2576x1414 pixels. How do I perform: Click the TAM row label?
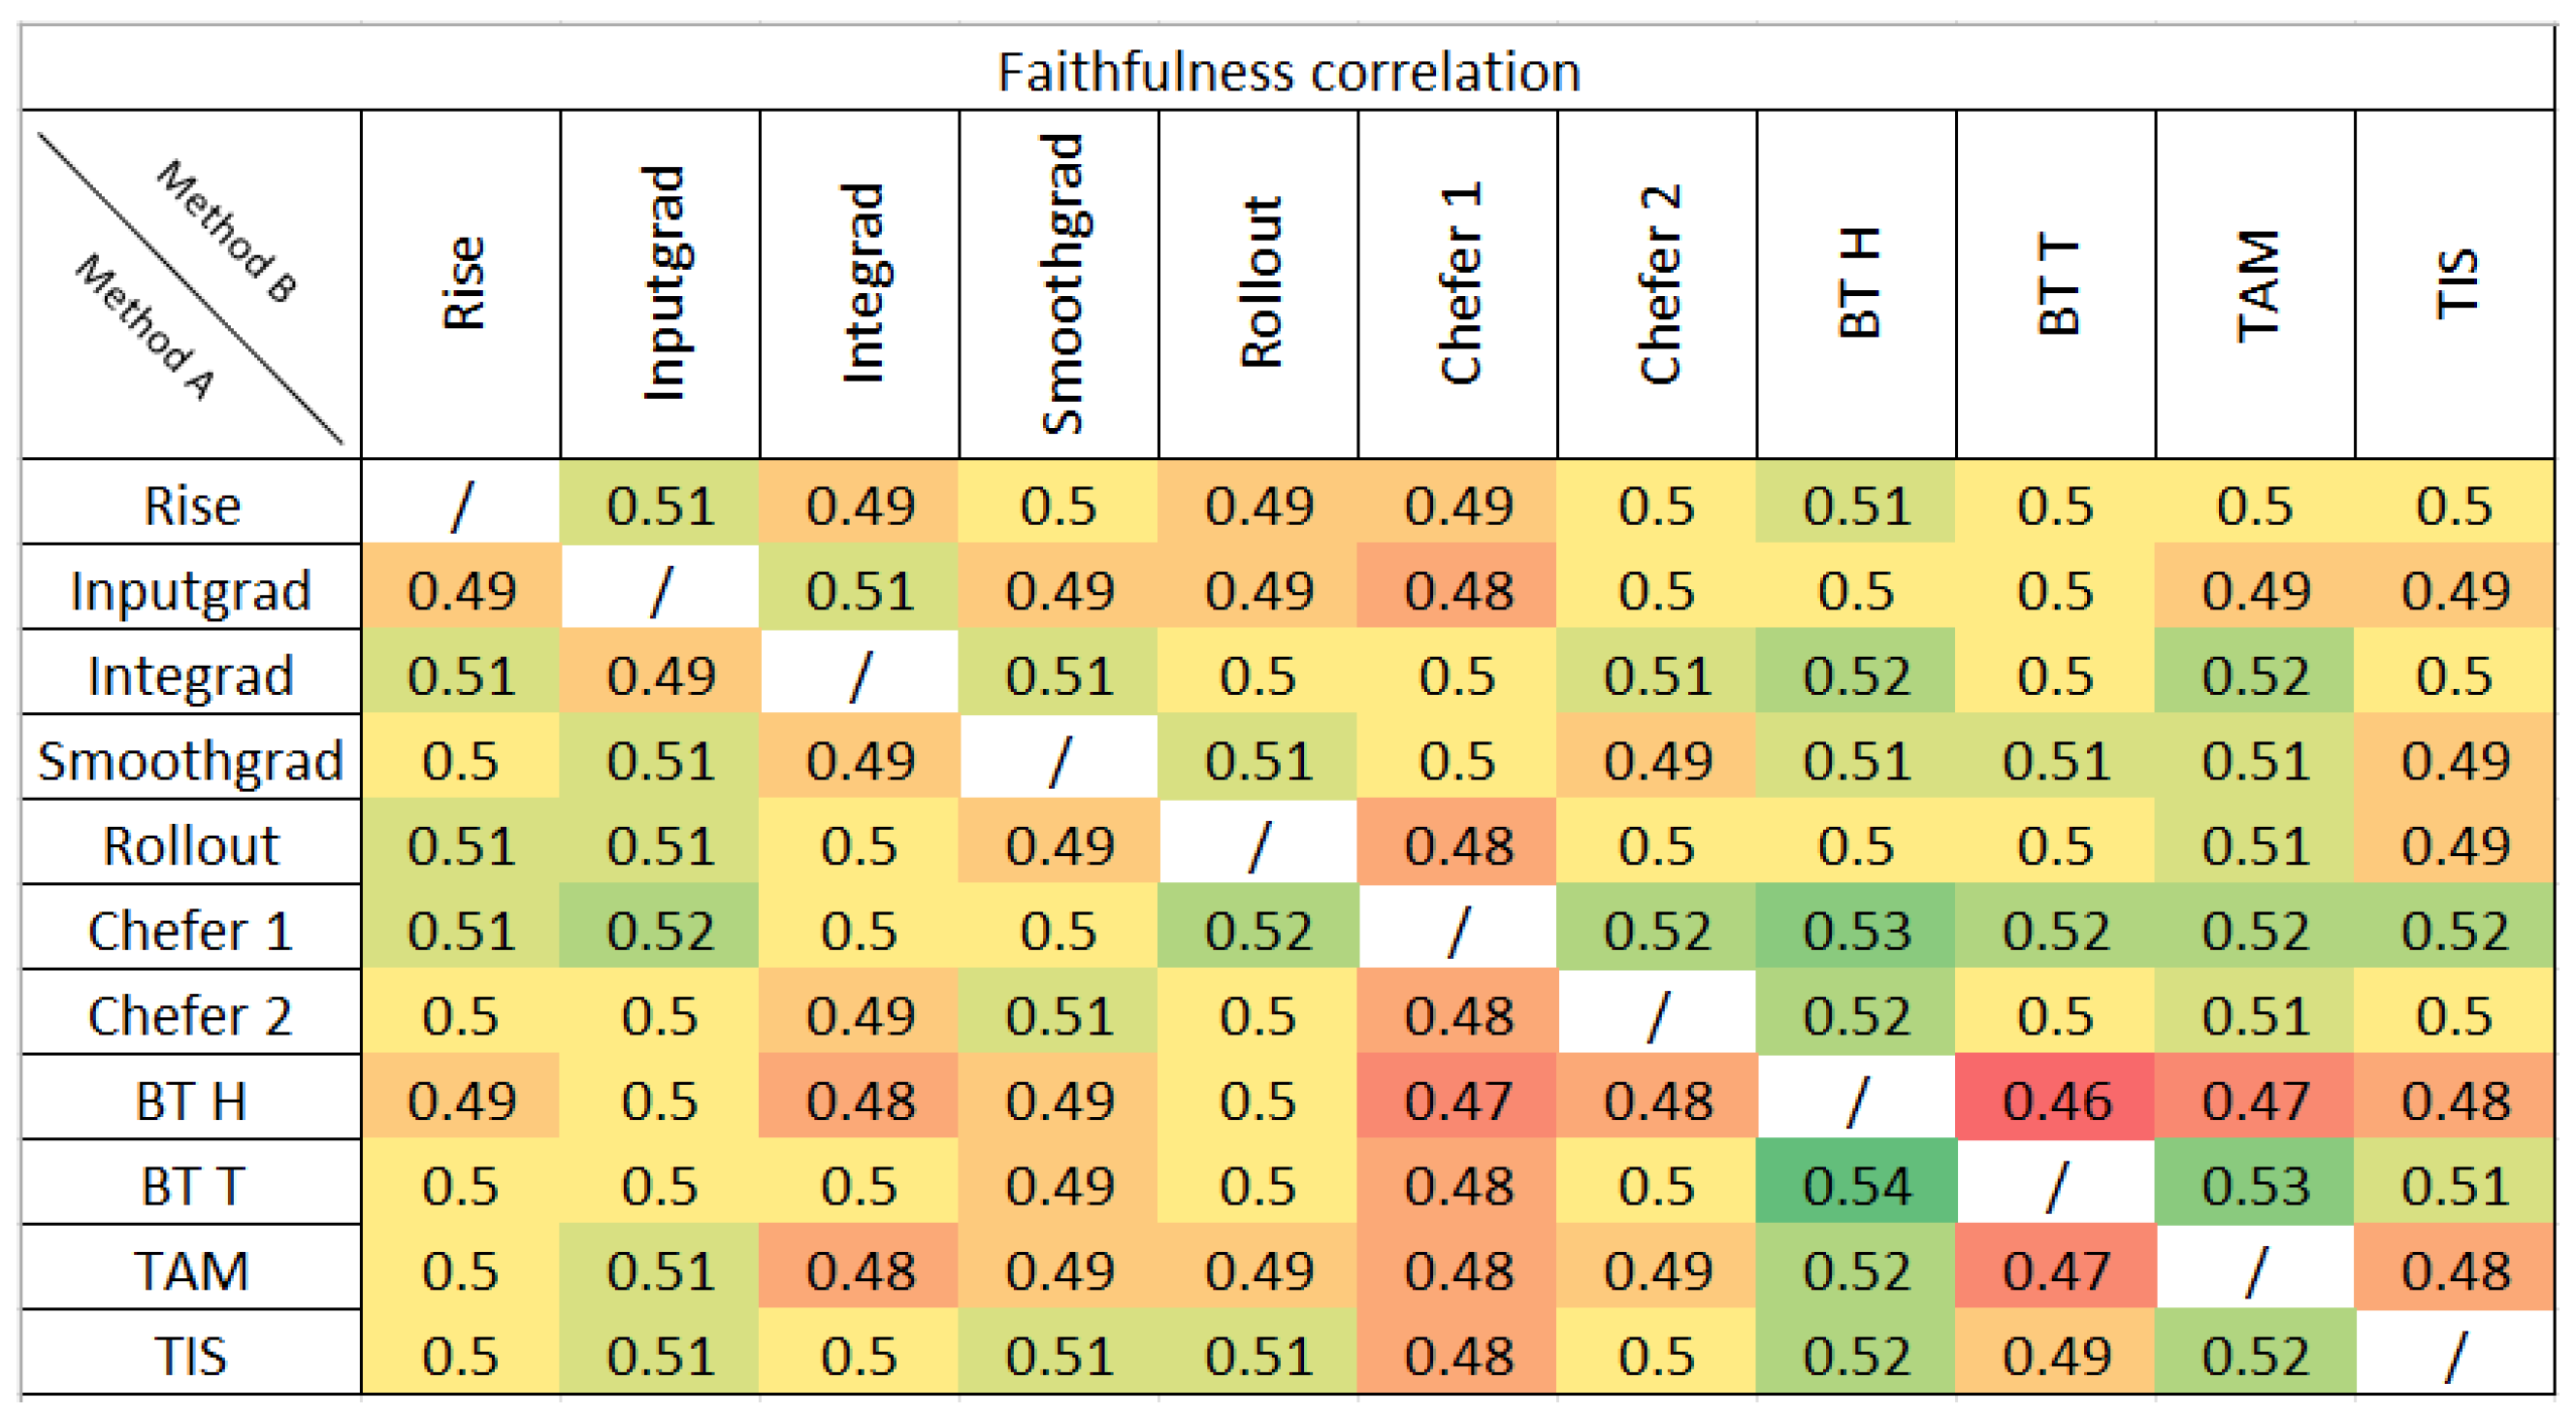coord(191,1271)
